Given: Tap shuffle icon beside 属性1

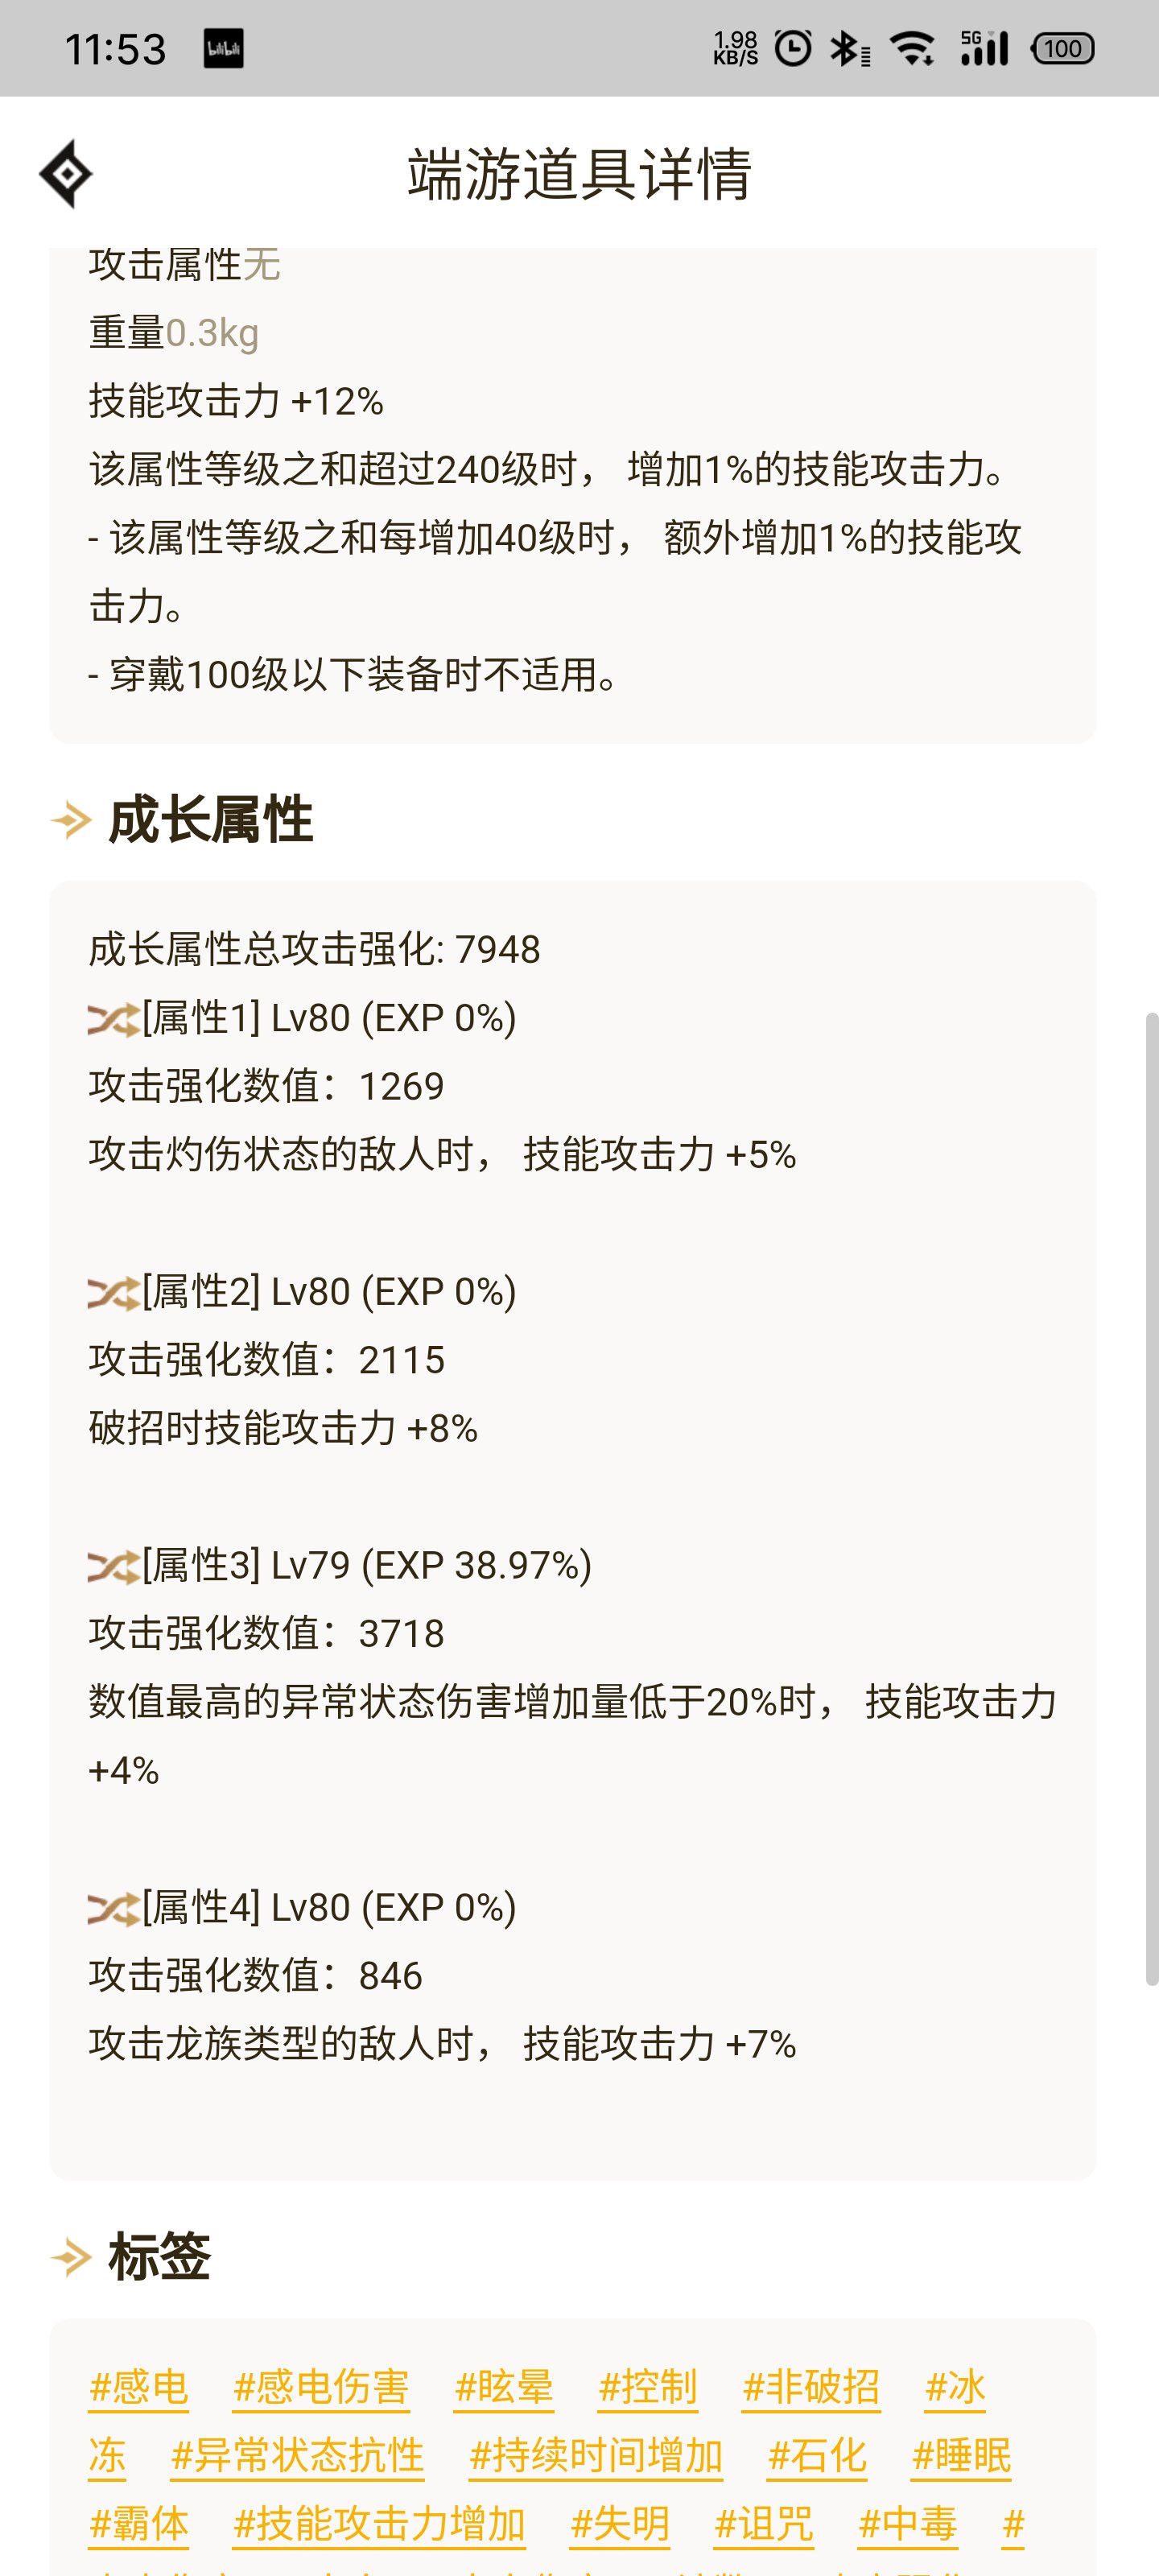Looking at the screenshot, I should coord(113,1020).
